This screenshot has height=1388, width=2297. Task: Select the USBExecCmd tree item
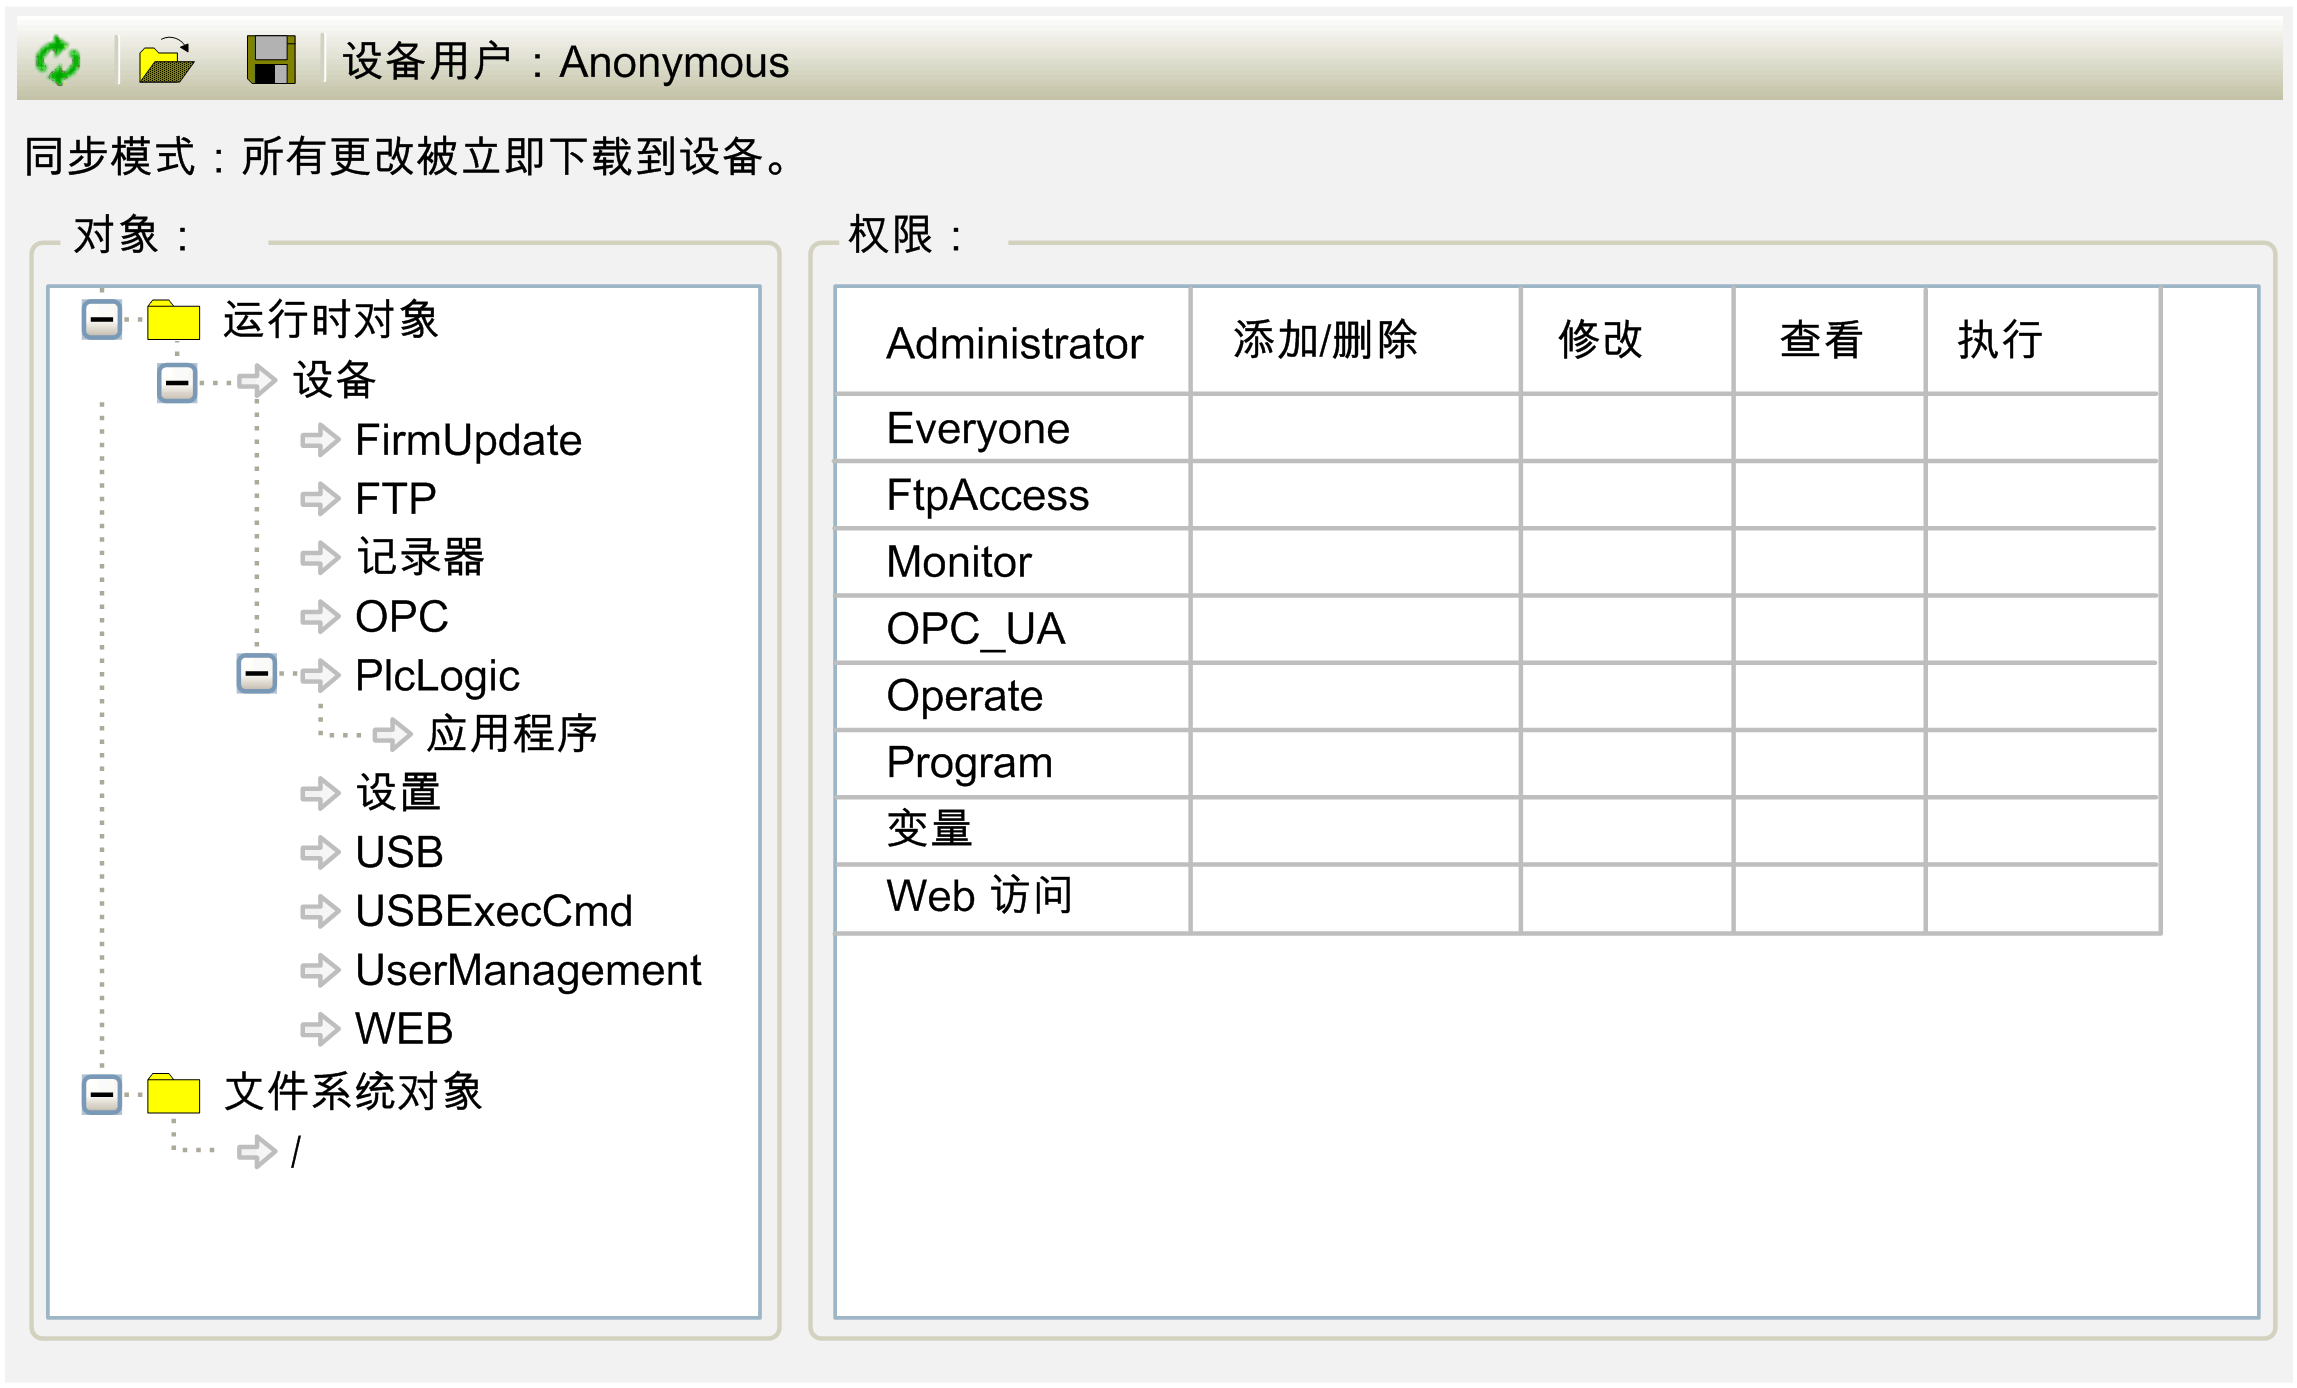point(493,911)
